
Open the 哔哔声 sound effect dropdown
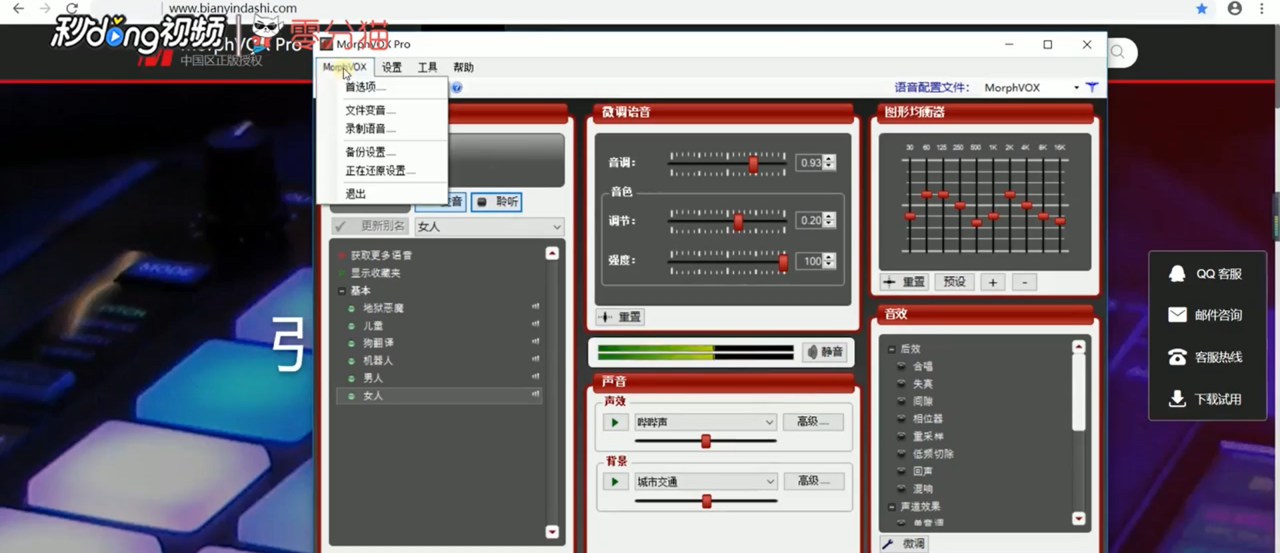coord(705,423)
